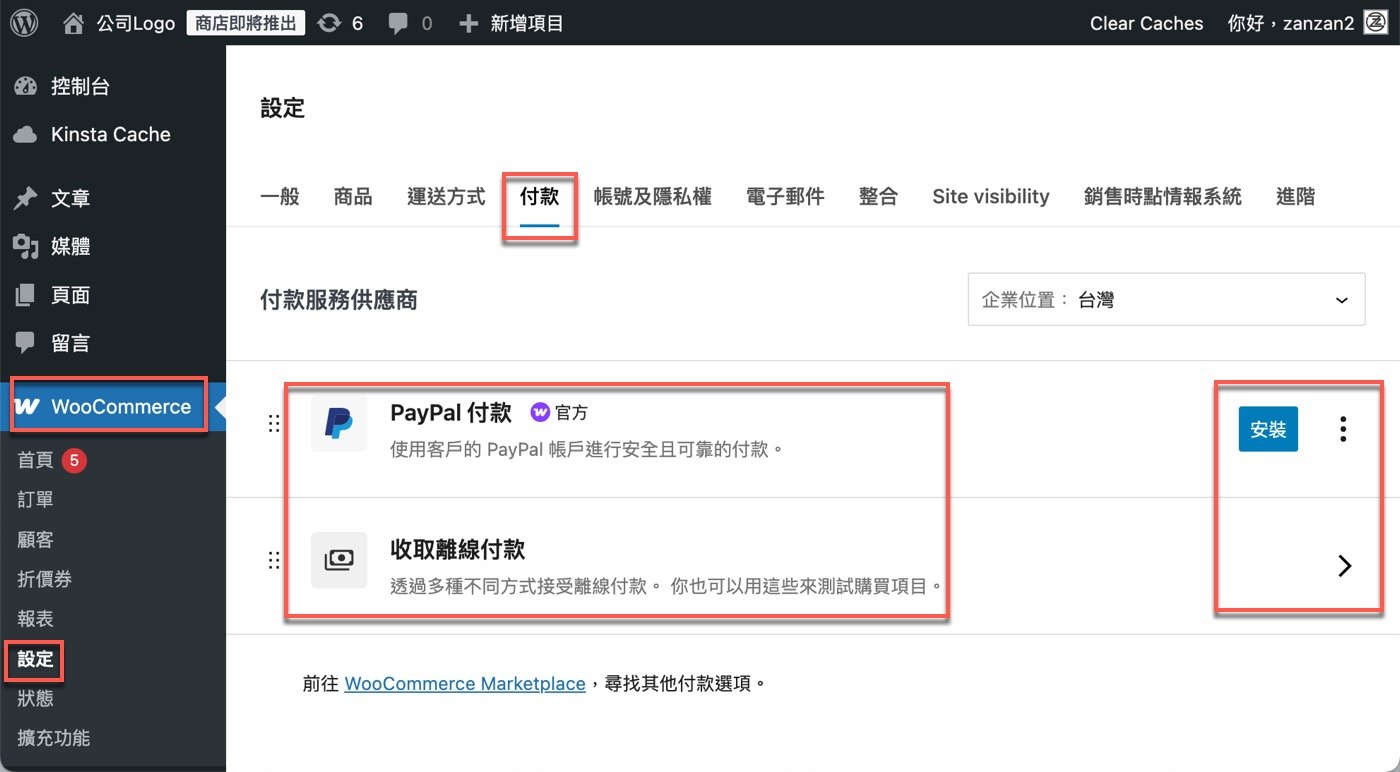The image size is (1400, 772).
Task: Select the 付款 tab
Action: click(539, 197)
